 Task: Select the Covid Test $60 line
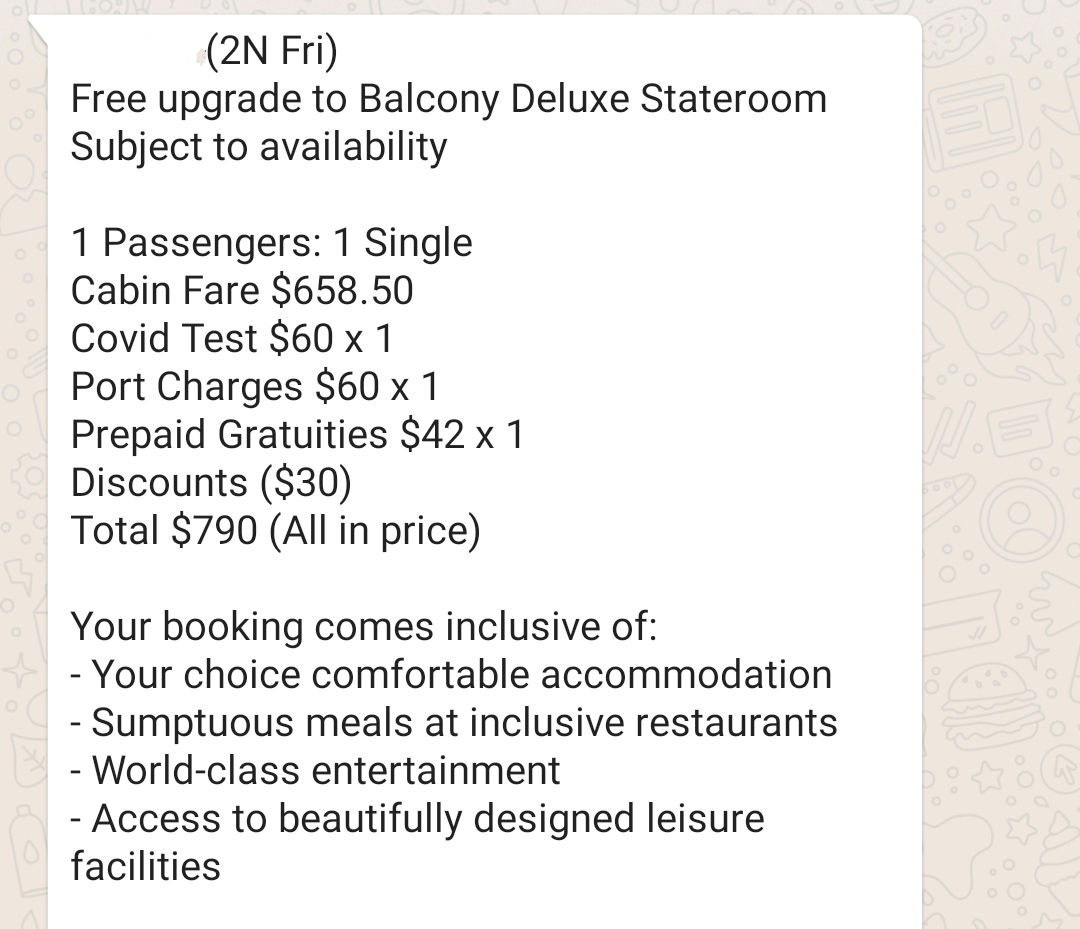(x=232, y=339)
